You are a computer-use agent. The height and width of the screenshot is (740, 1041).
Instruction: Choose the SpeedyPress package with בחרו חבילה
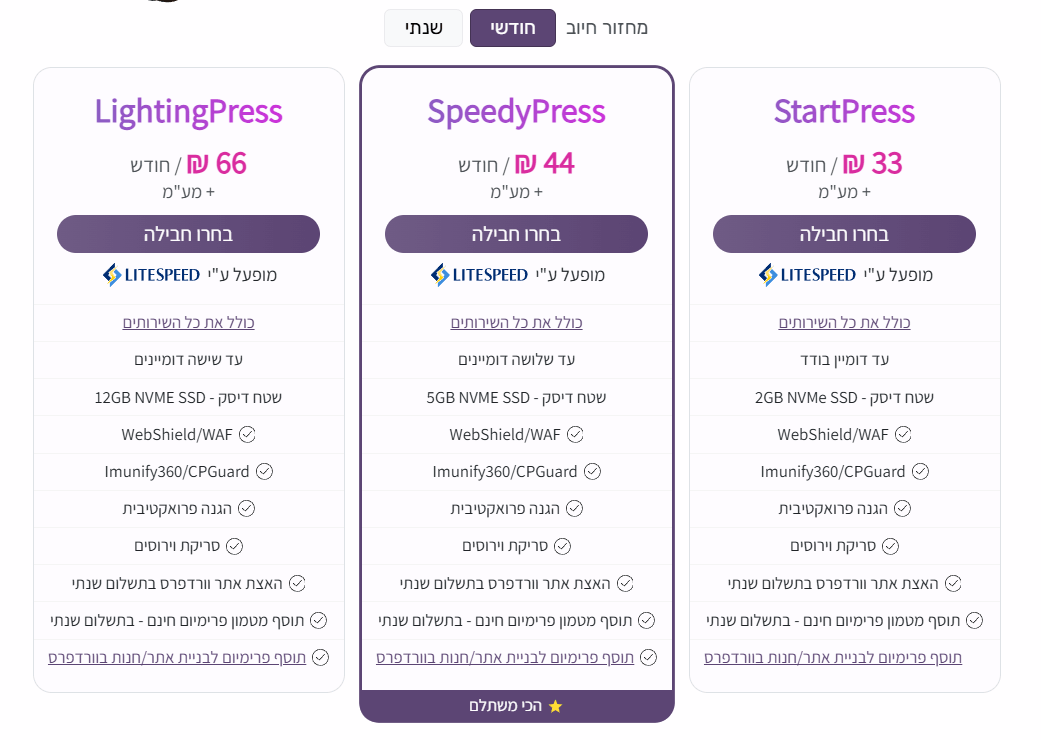(x=516, y=234)
